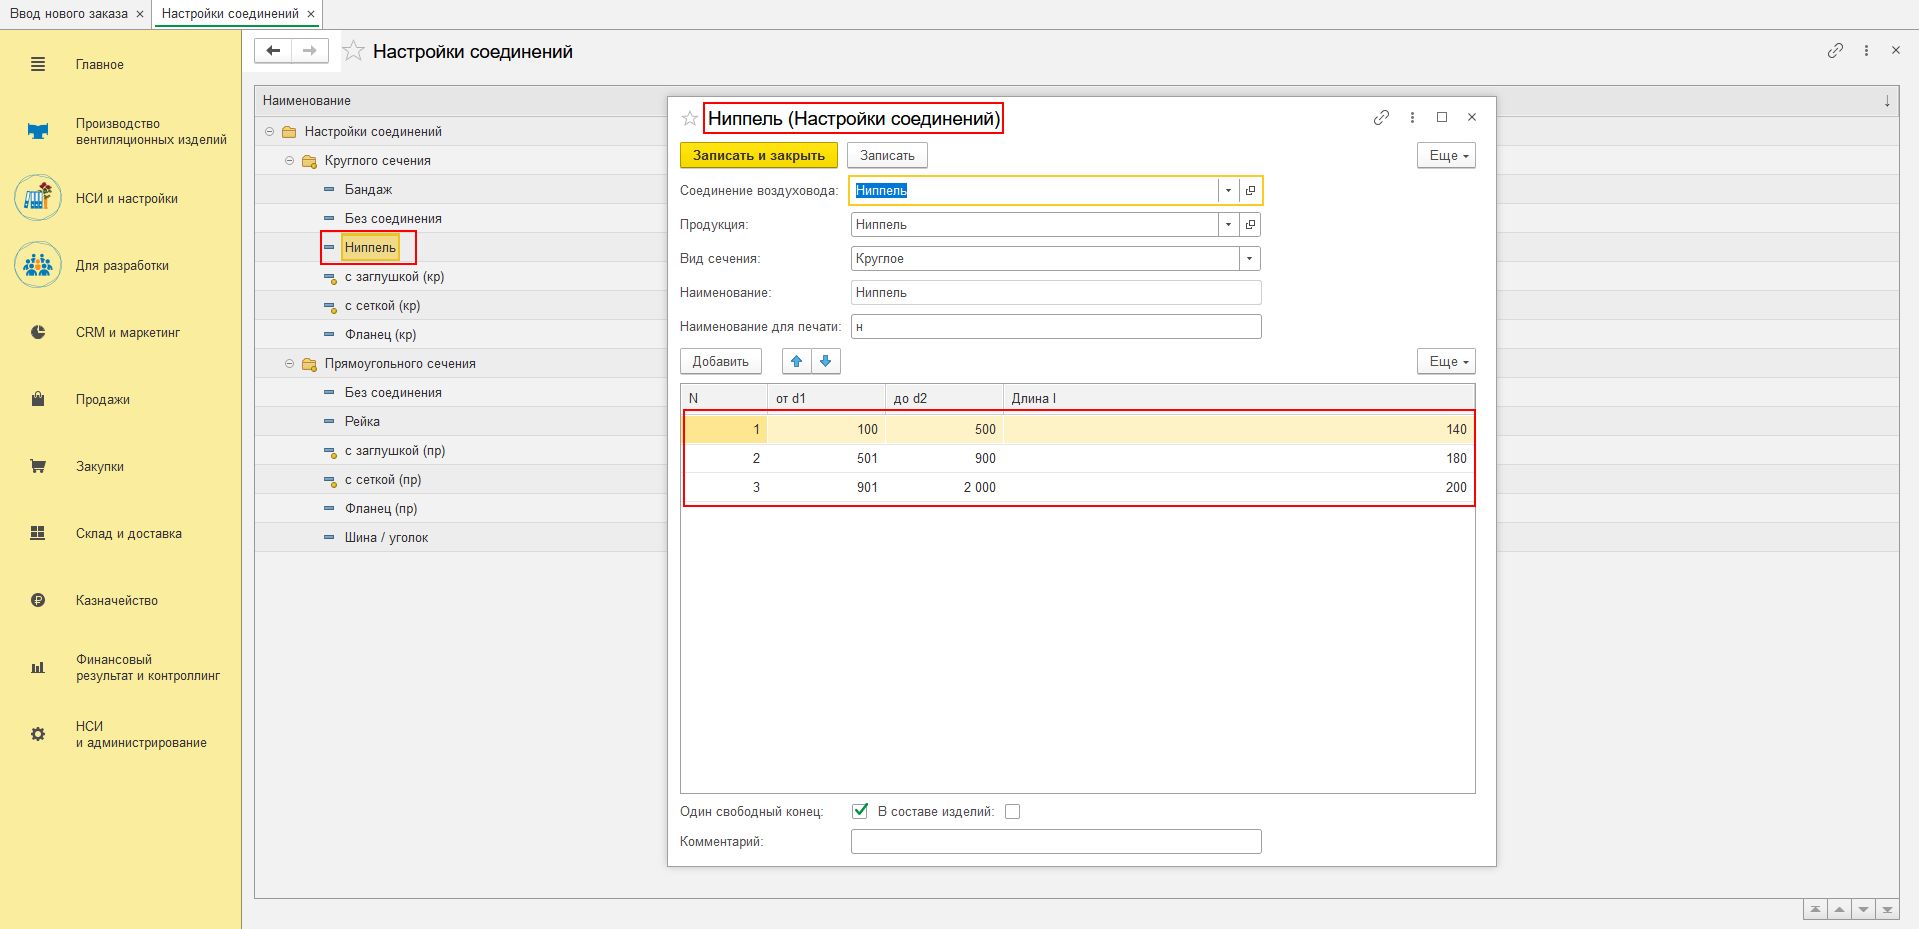Click the Комментарий input field
This screenshot has height=929, width=1919.
pyautogui.click(x=1055, y=842)
